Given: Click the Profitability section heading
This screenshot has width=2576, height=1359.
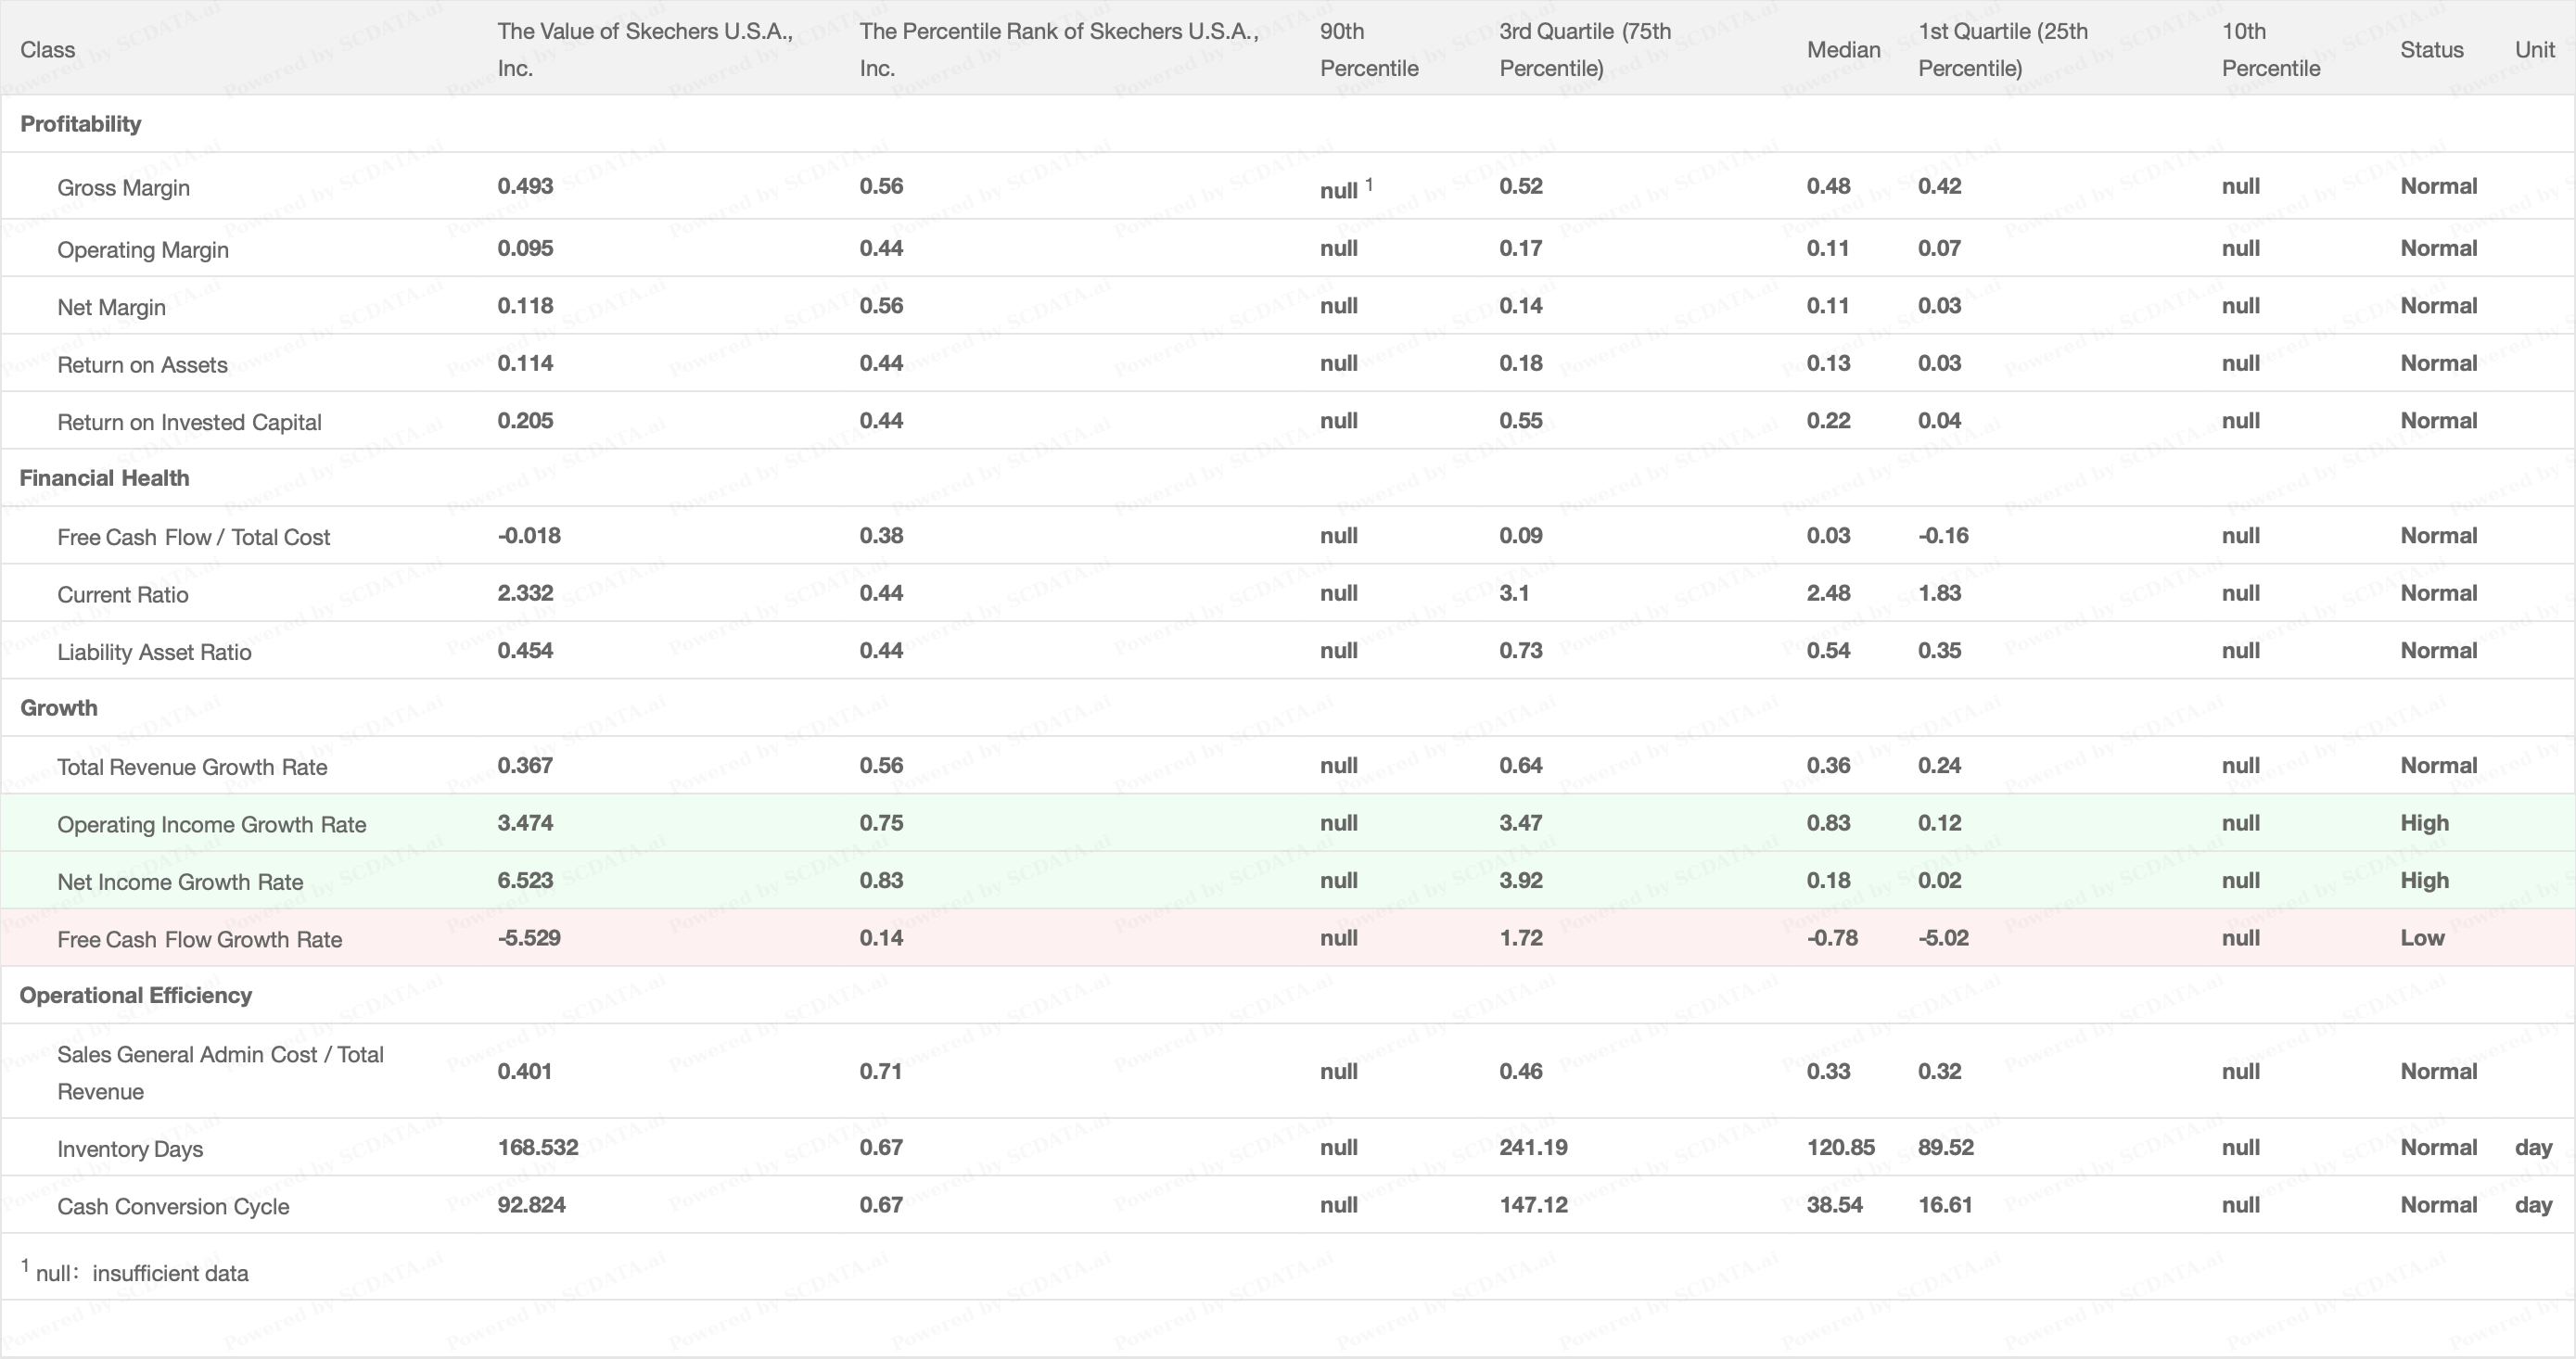Looking at the screenshot, I should pos(80,124).
